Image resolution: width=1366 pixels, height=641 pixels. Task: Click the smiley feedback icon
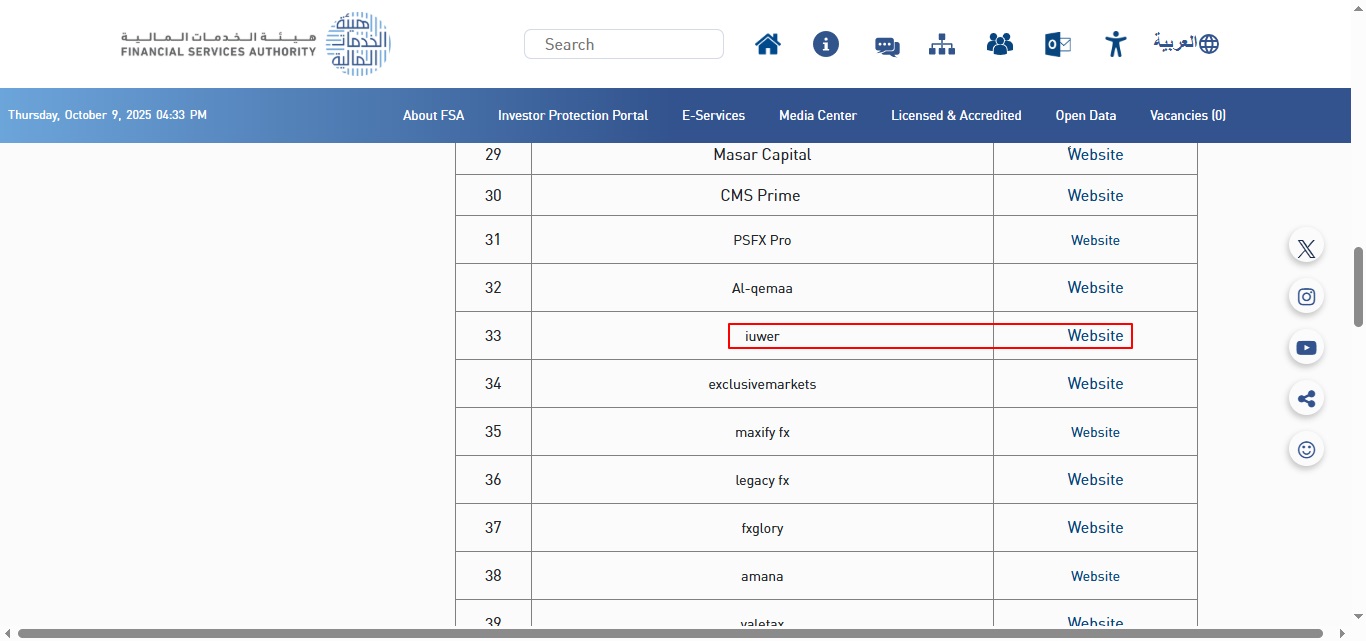click(x=1306, y=450)
